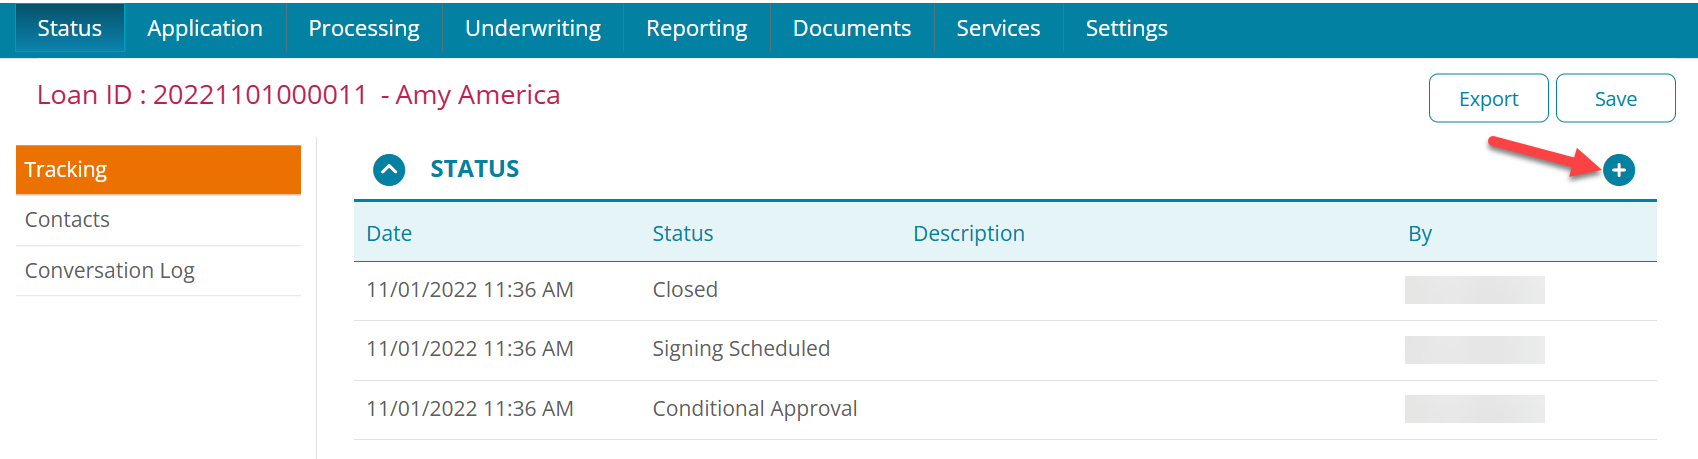Image resolution: width=1698 pixels, height=459 pixels.
Task: Select the Conditional Approval status row
Action: coord(755,409)
